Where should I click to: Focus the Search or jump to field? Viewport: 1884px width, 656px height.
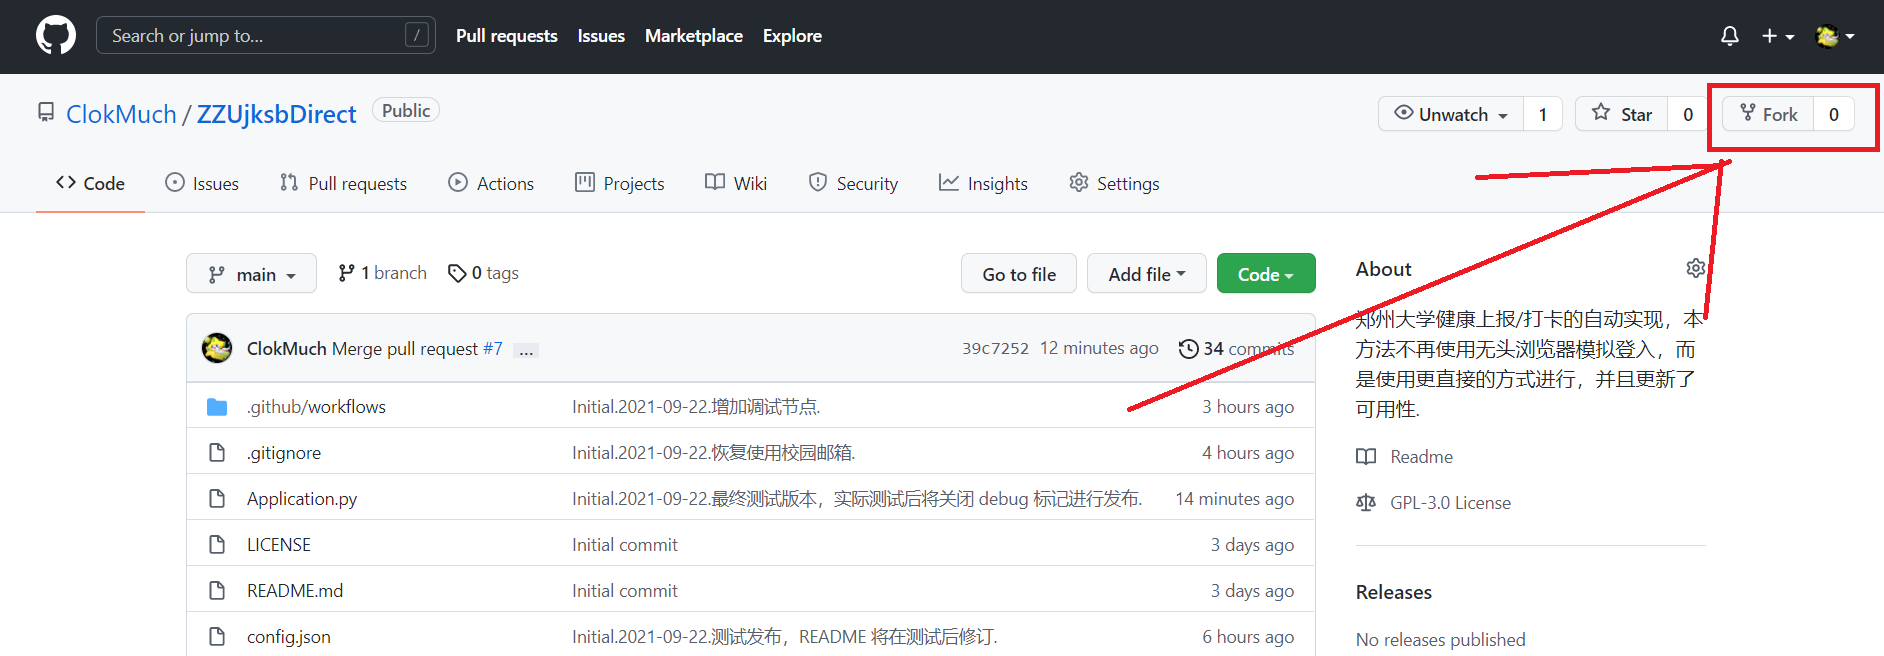(266, 36)
